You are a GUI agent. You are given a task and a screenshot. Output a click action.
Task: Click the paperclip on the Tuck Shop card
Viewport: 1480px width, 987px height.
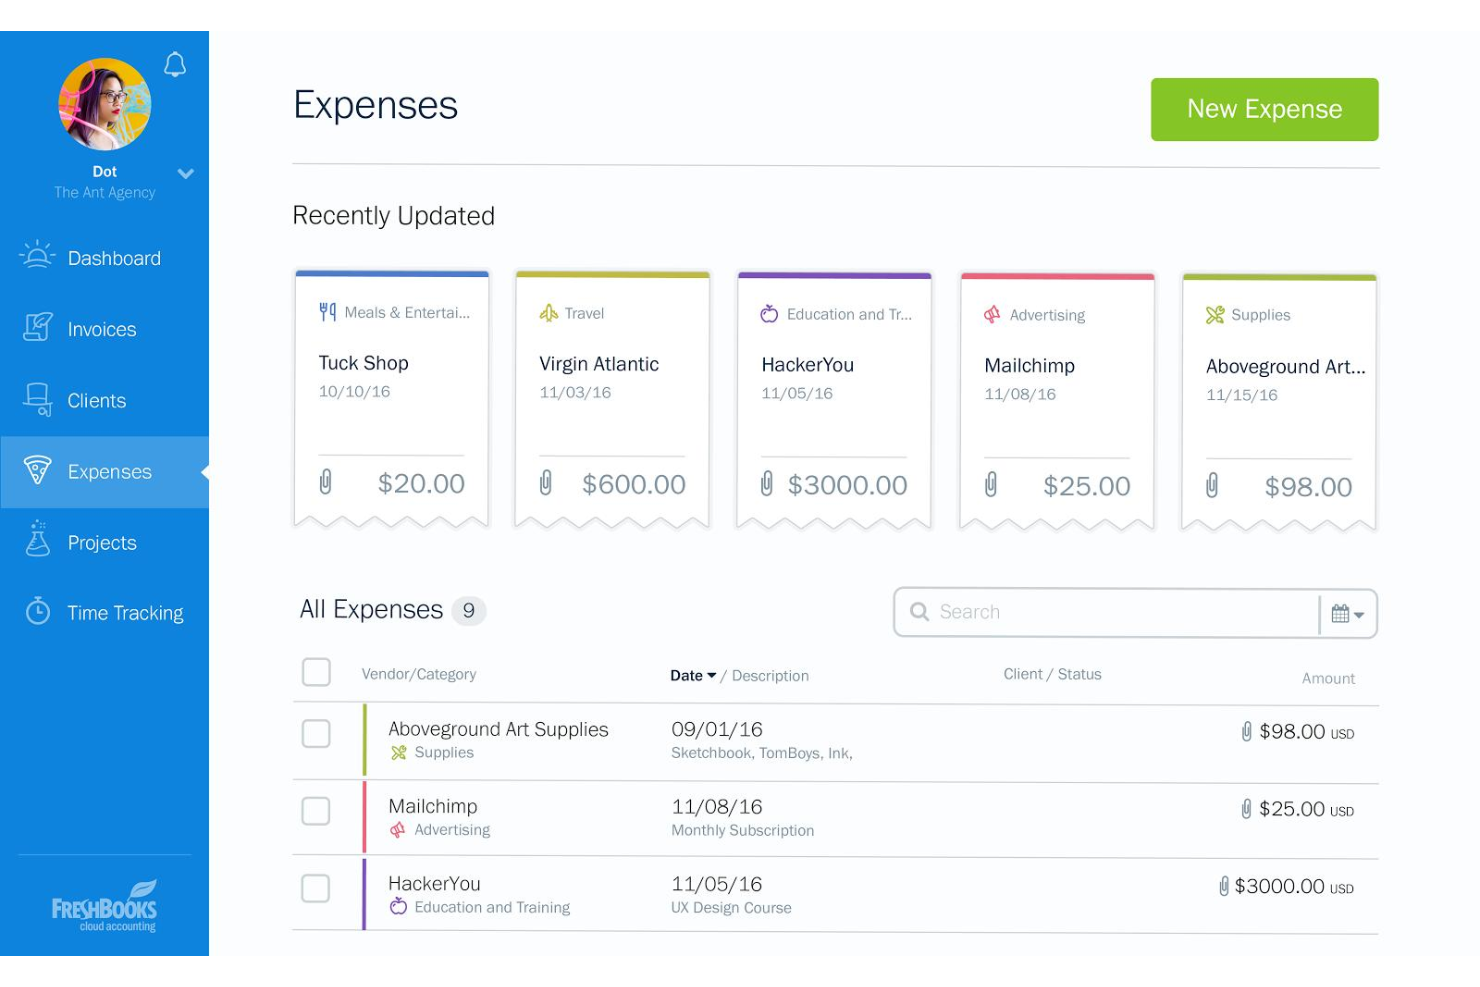(325, 482)
